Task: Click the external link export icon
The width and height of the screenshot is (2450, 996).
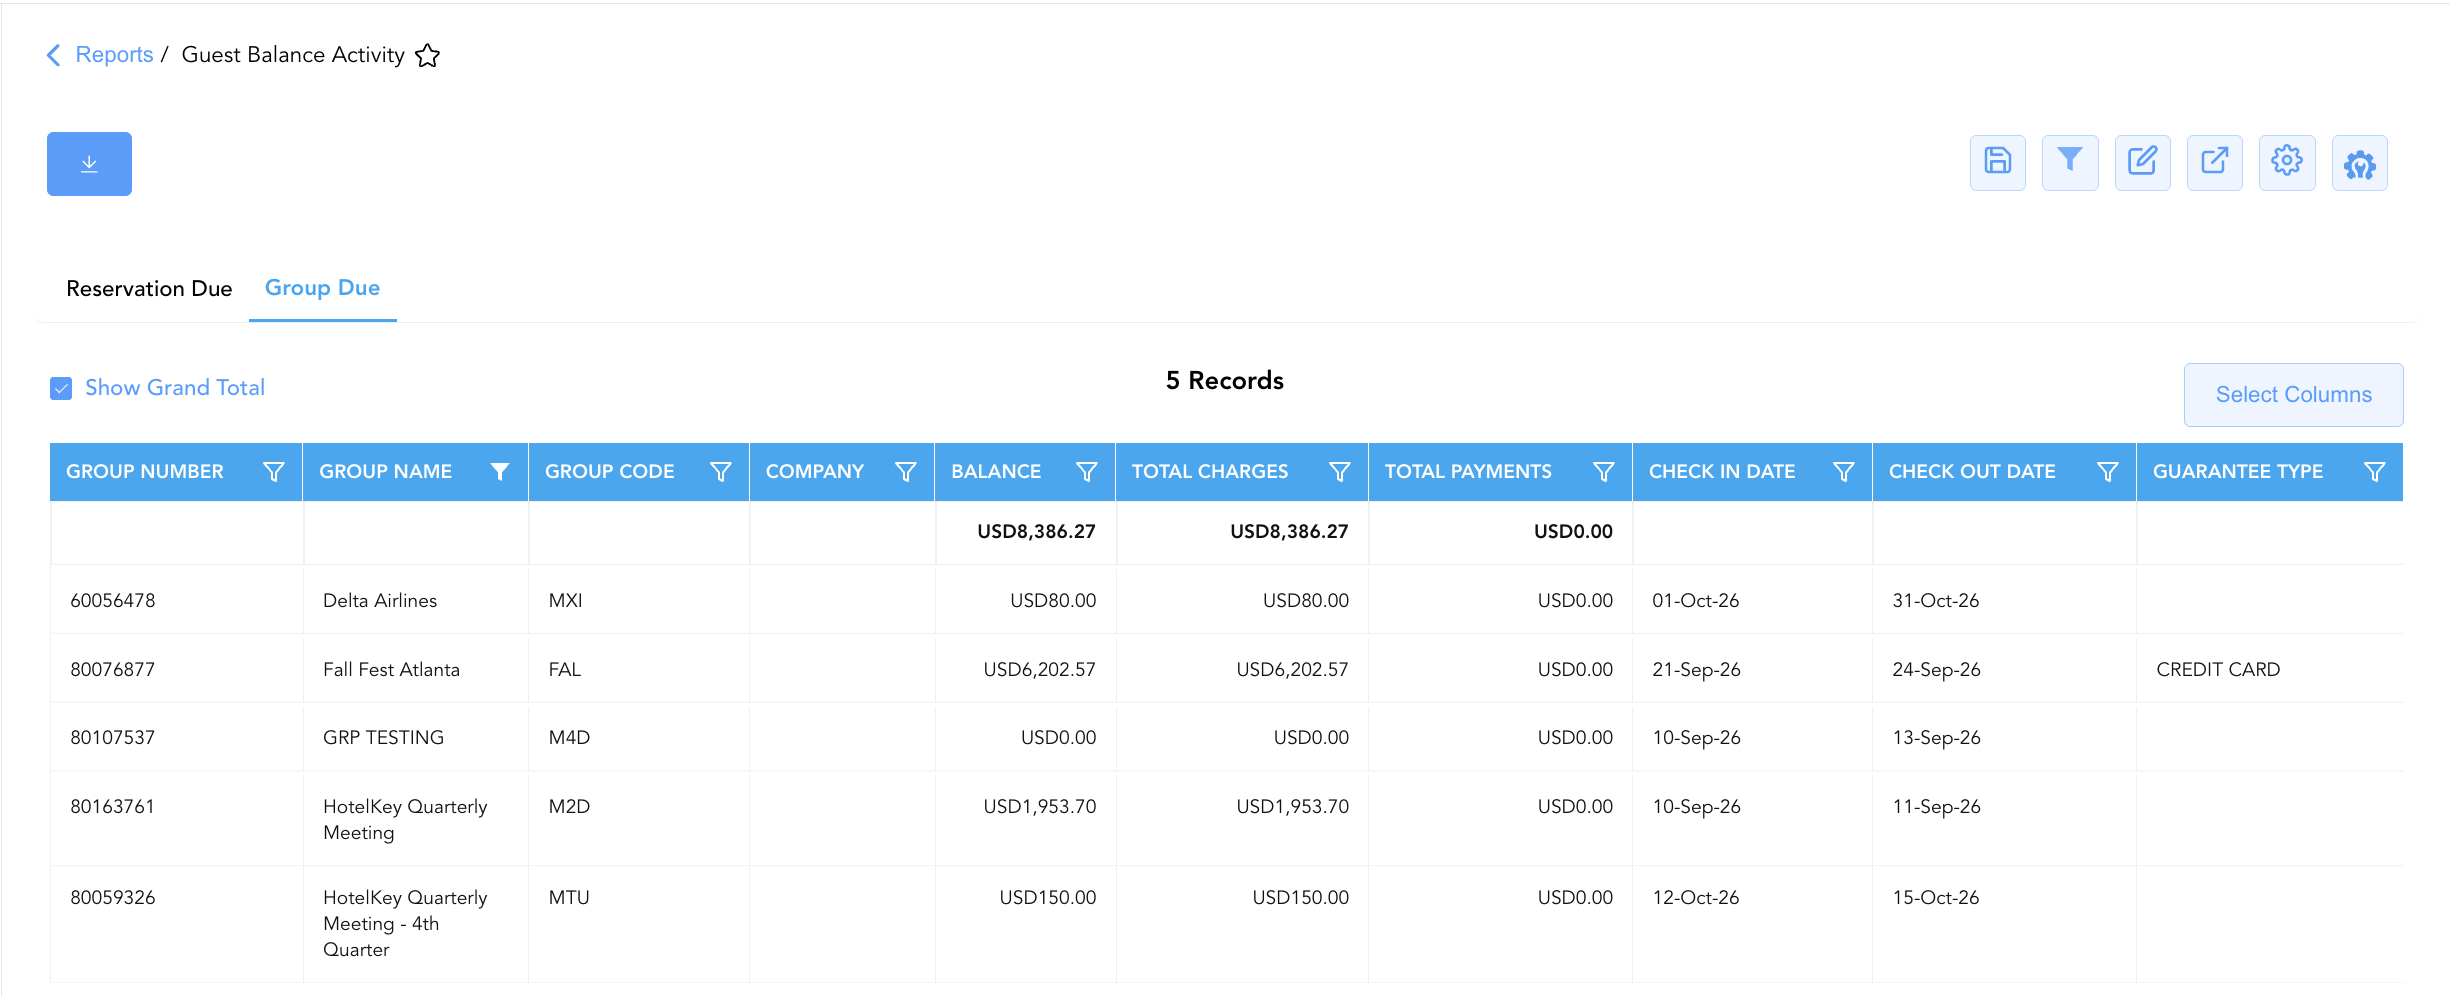Action: tap(2214, 162)
